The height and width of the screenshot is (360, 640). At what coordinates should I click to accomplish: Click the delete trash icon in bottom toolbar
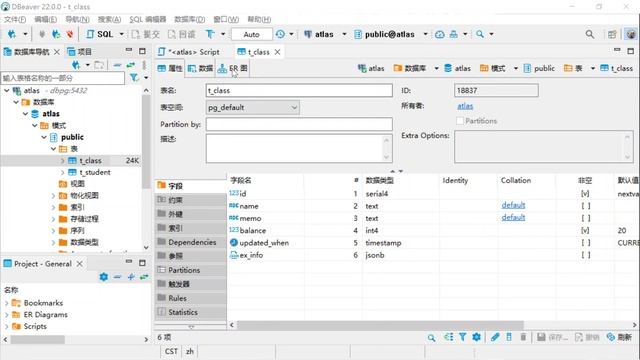[x=523, y=337]
